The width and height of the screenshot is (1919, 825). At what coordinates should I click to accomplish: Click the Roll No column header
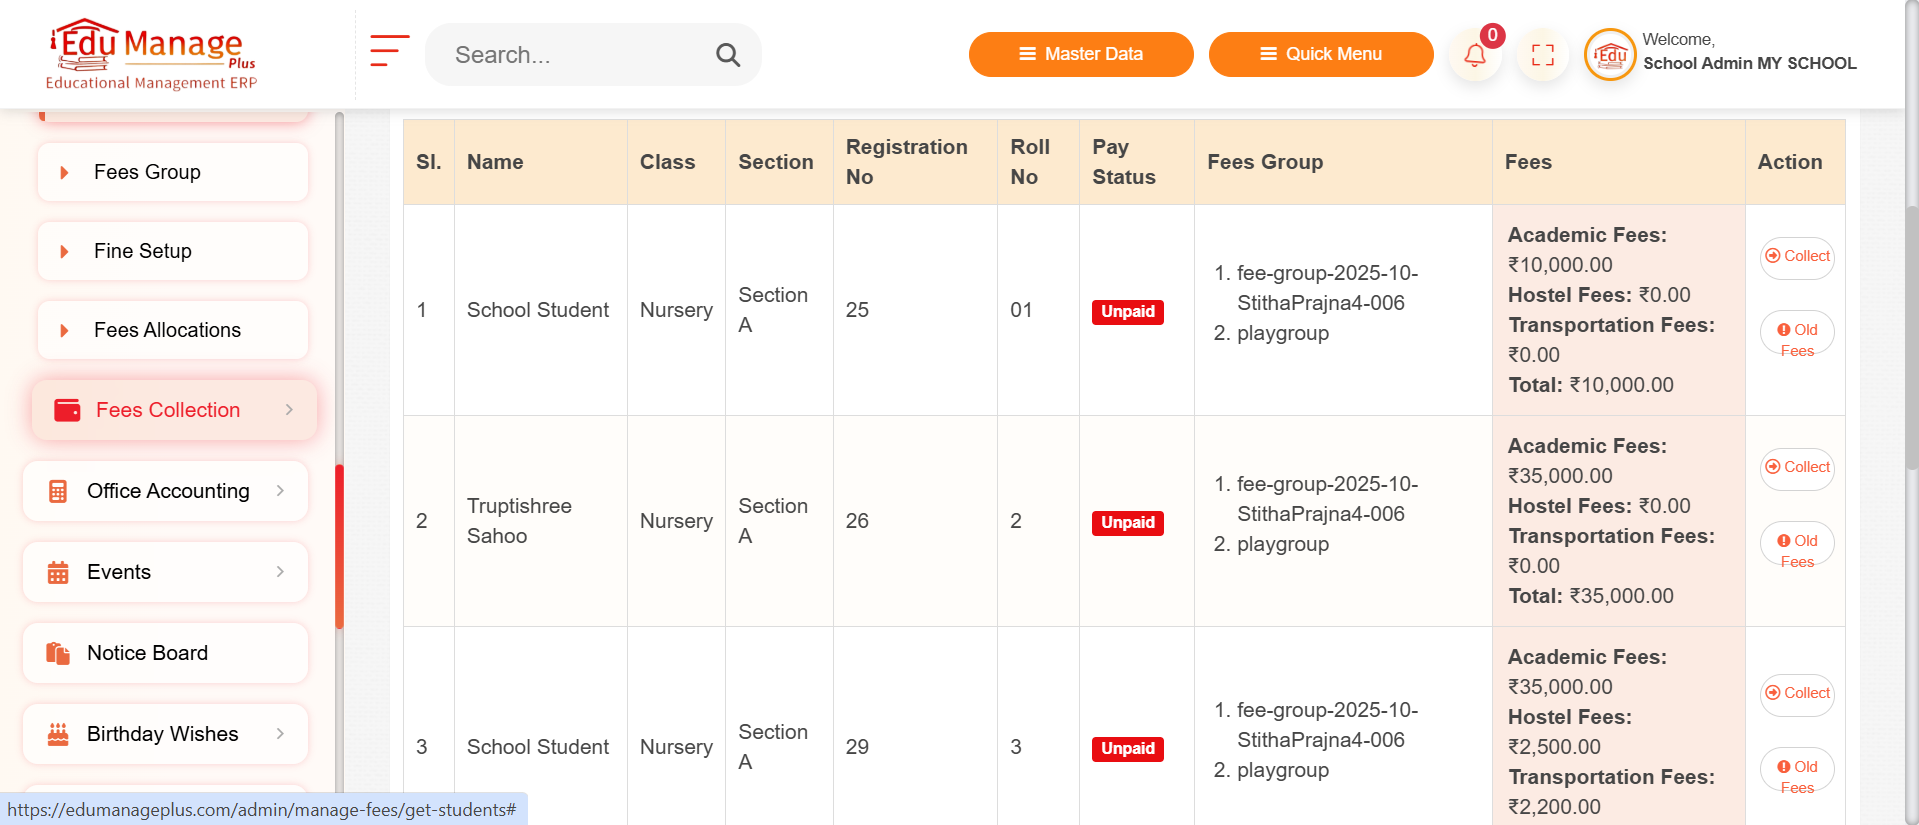(1038, 162)
